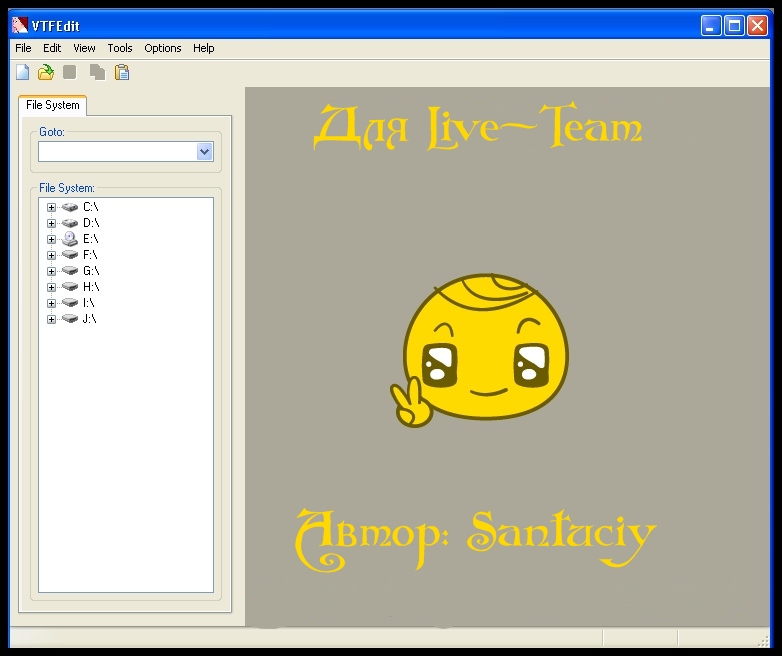Image resolution: width=782 pixels, height=656 pixels.
Task: Click the Open file toolbar icon
Action: pos(46,72)
